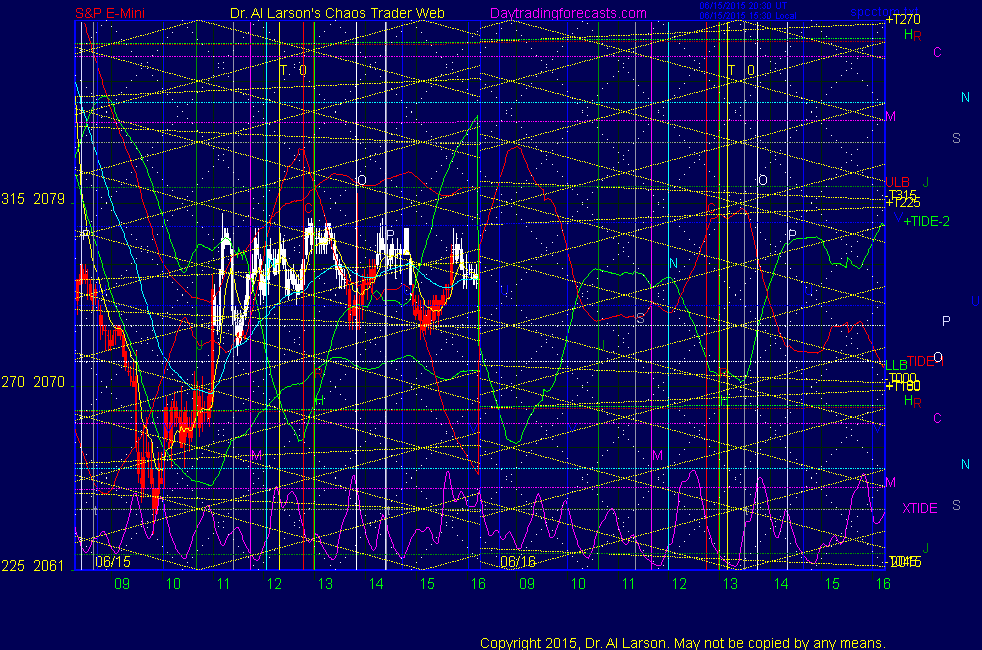The image size is (982, 650).
Task: Click the red "ULB" band label
Action: click(x=897, y=182)
